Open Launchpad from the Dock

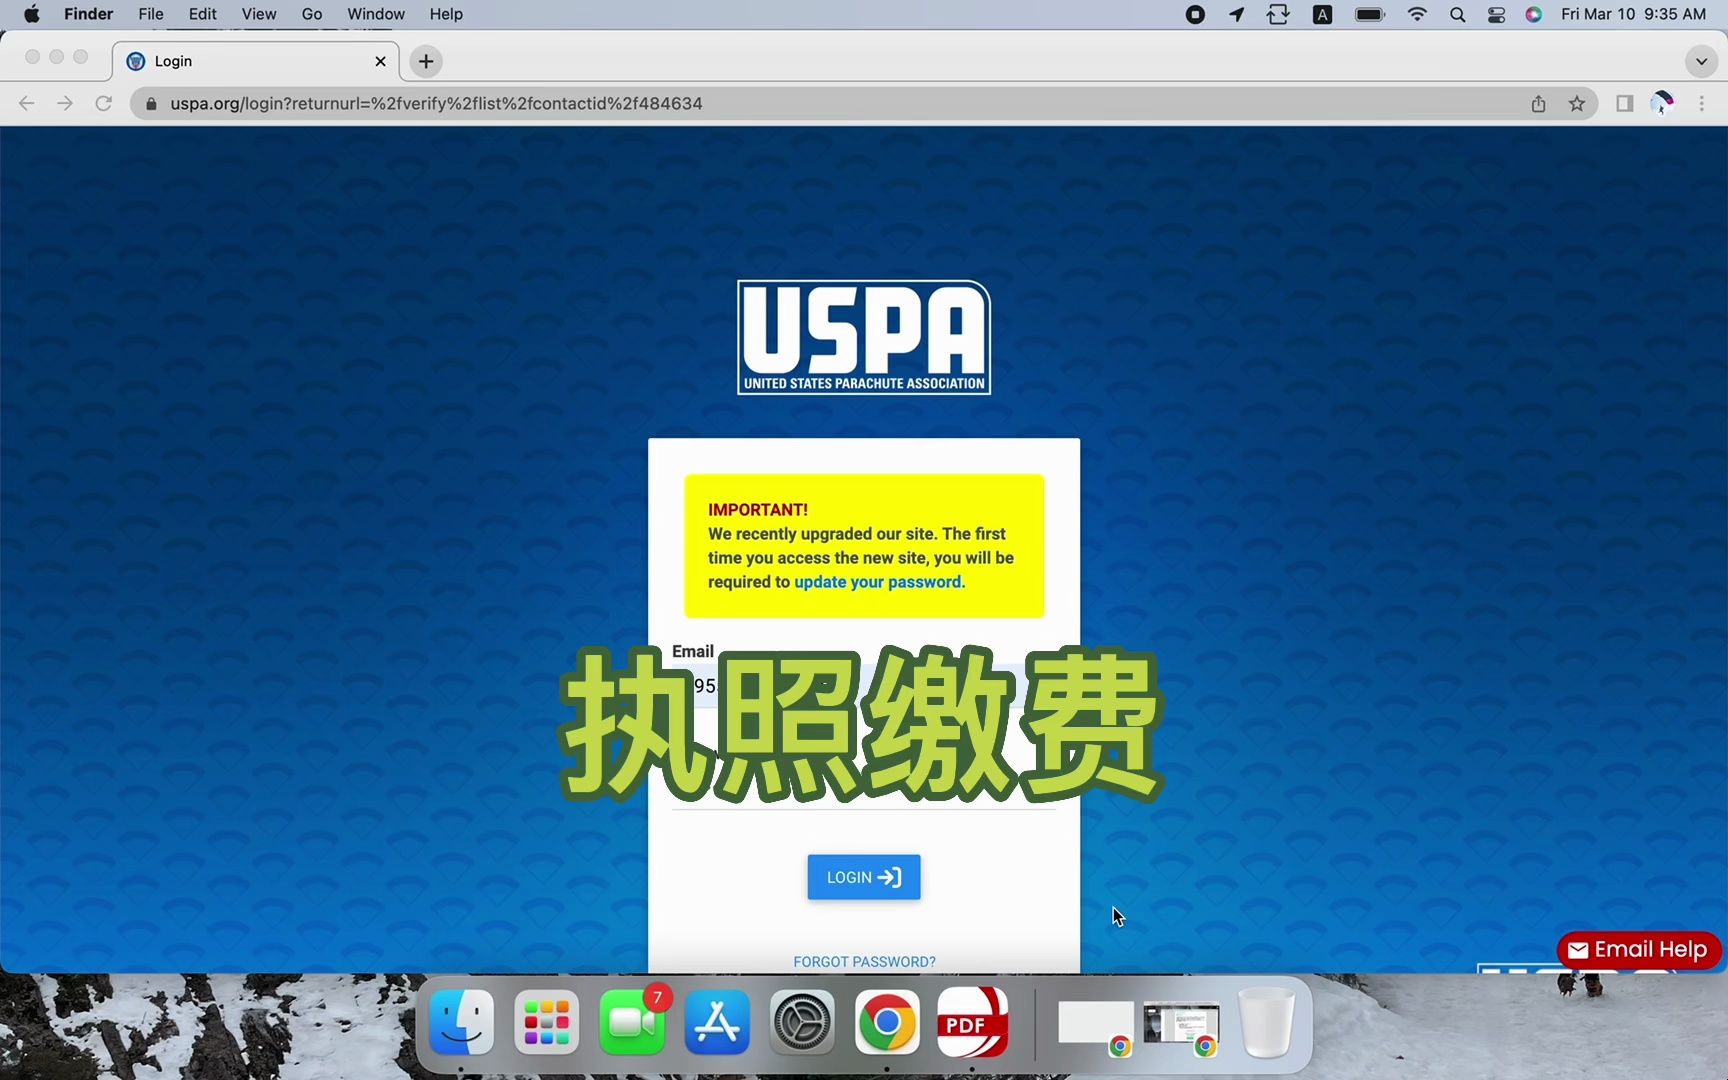click(x=546, y=1023)
